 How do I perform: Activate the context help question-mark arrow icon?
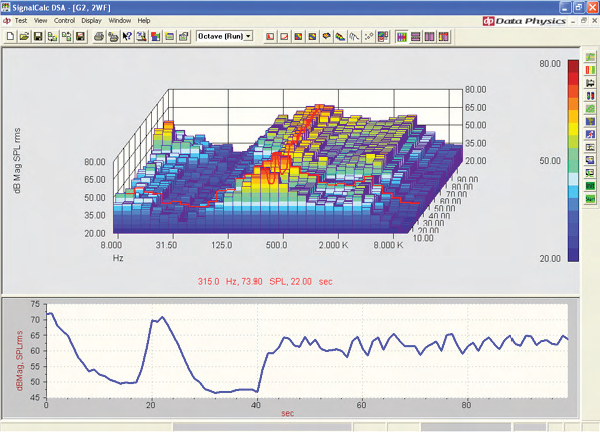pos(128,37)
